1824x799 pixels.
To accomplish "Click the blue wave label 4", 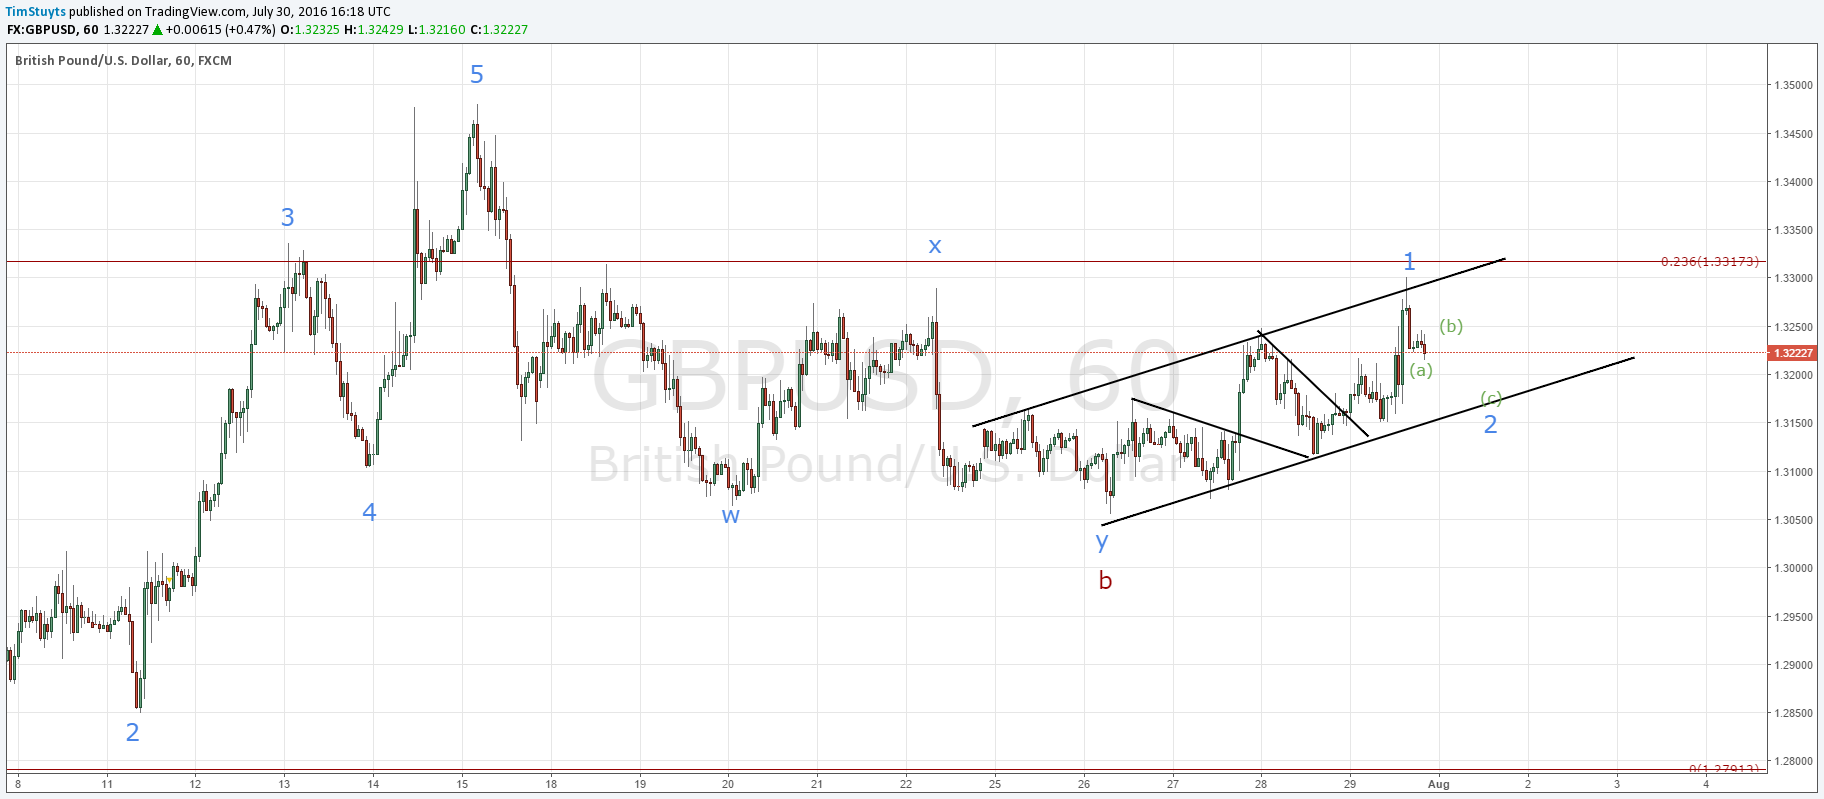I will pyautogui.click(x=369, y=513).
